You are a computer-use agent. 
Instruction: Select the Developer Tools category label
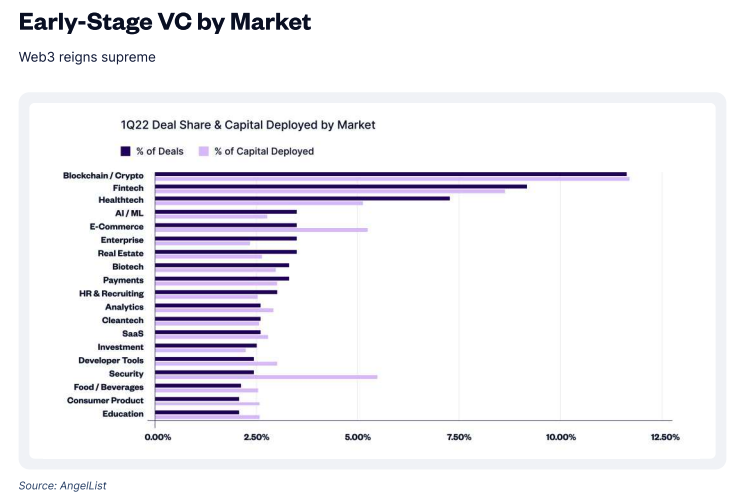point(111,360)
